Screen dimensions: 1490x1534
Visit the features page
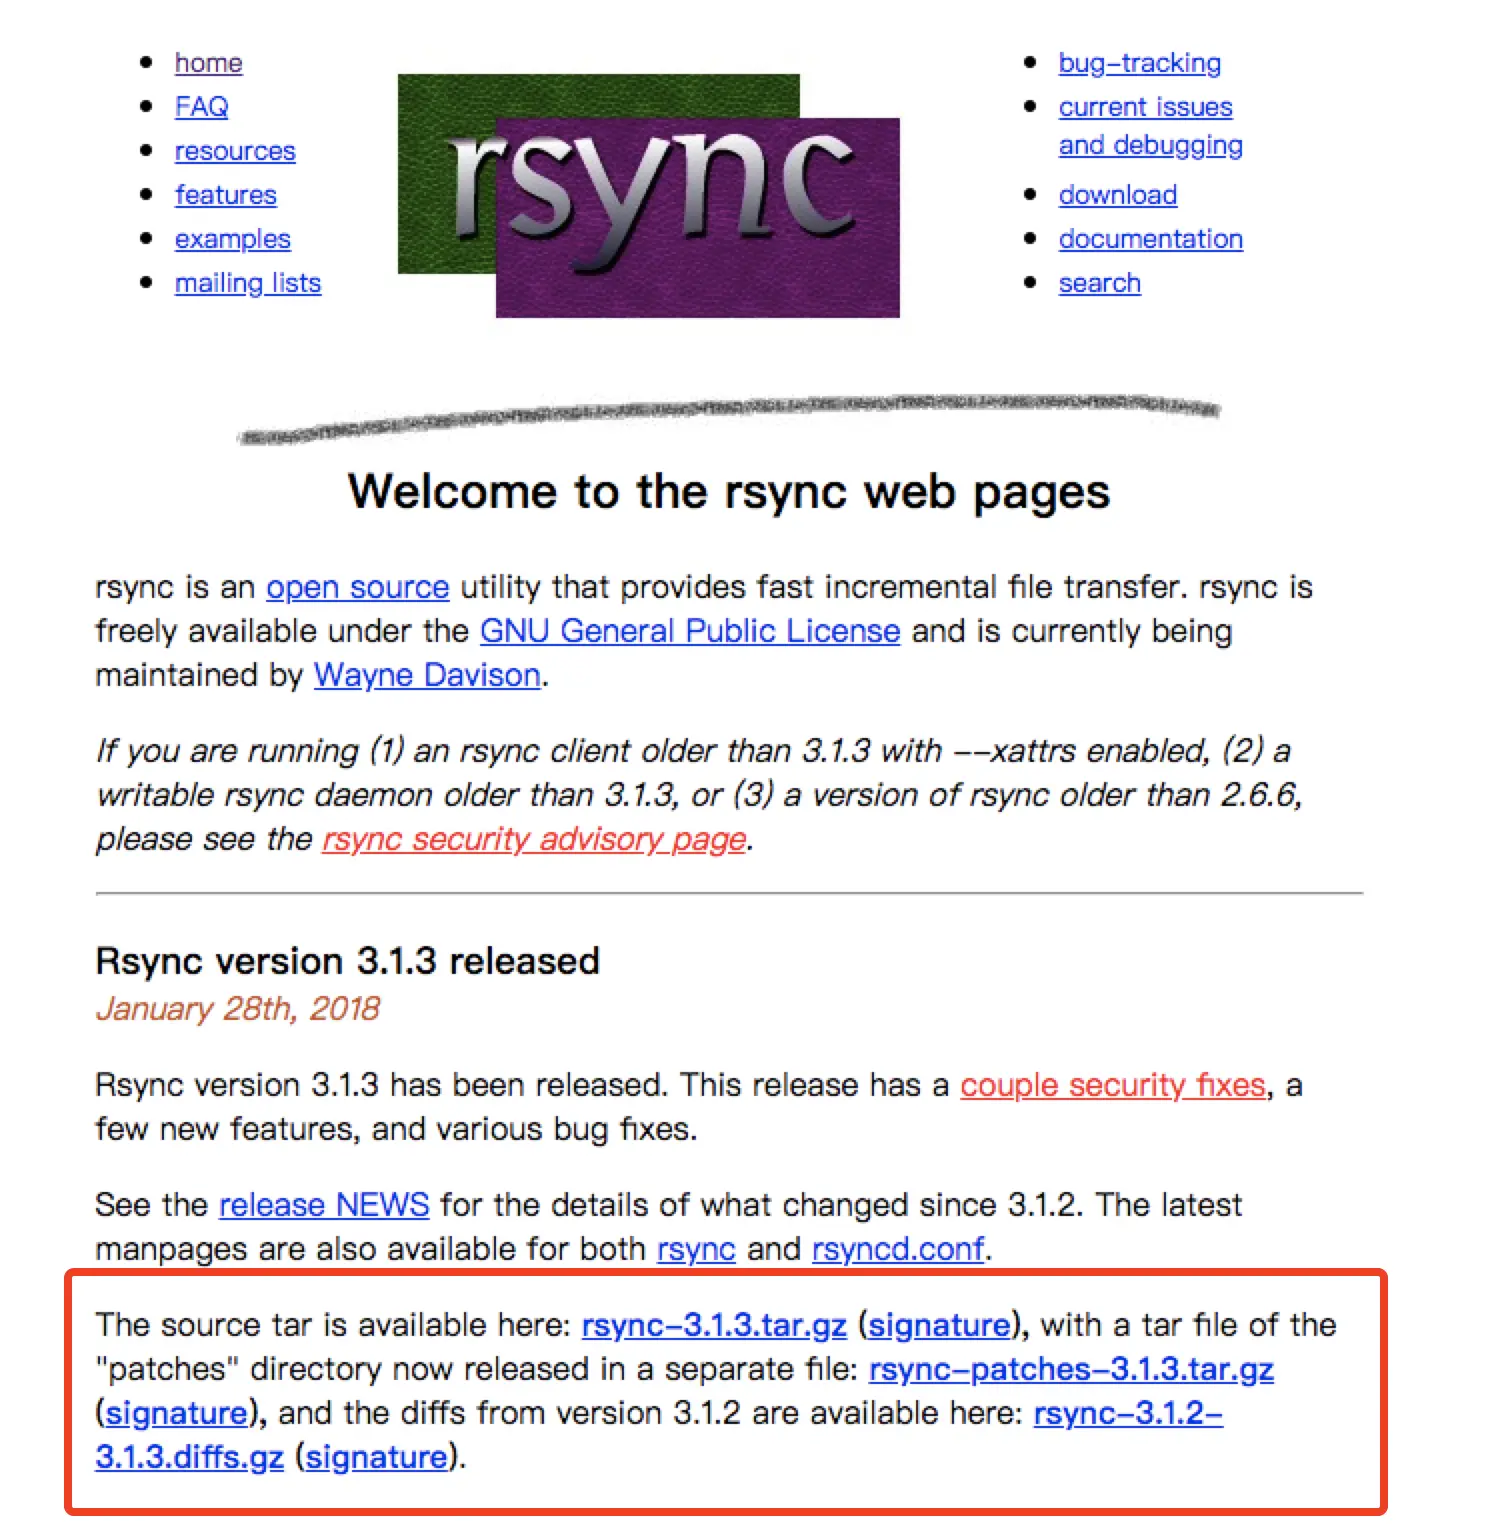[x=225, y=195]
